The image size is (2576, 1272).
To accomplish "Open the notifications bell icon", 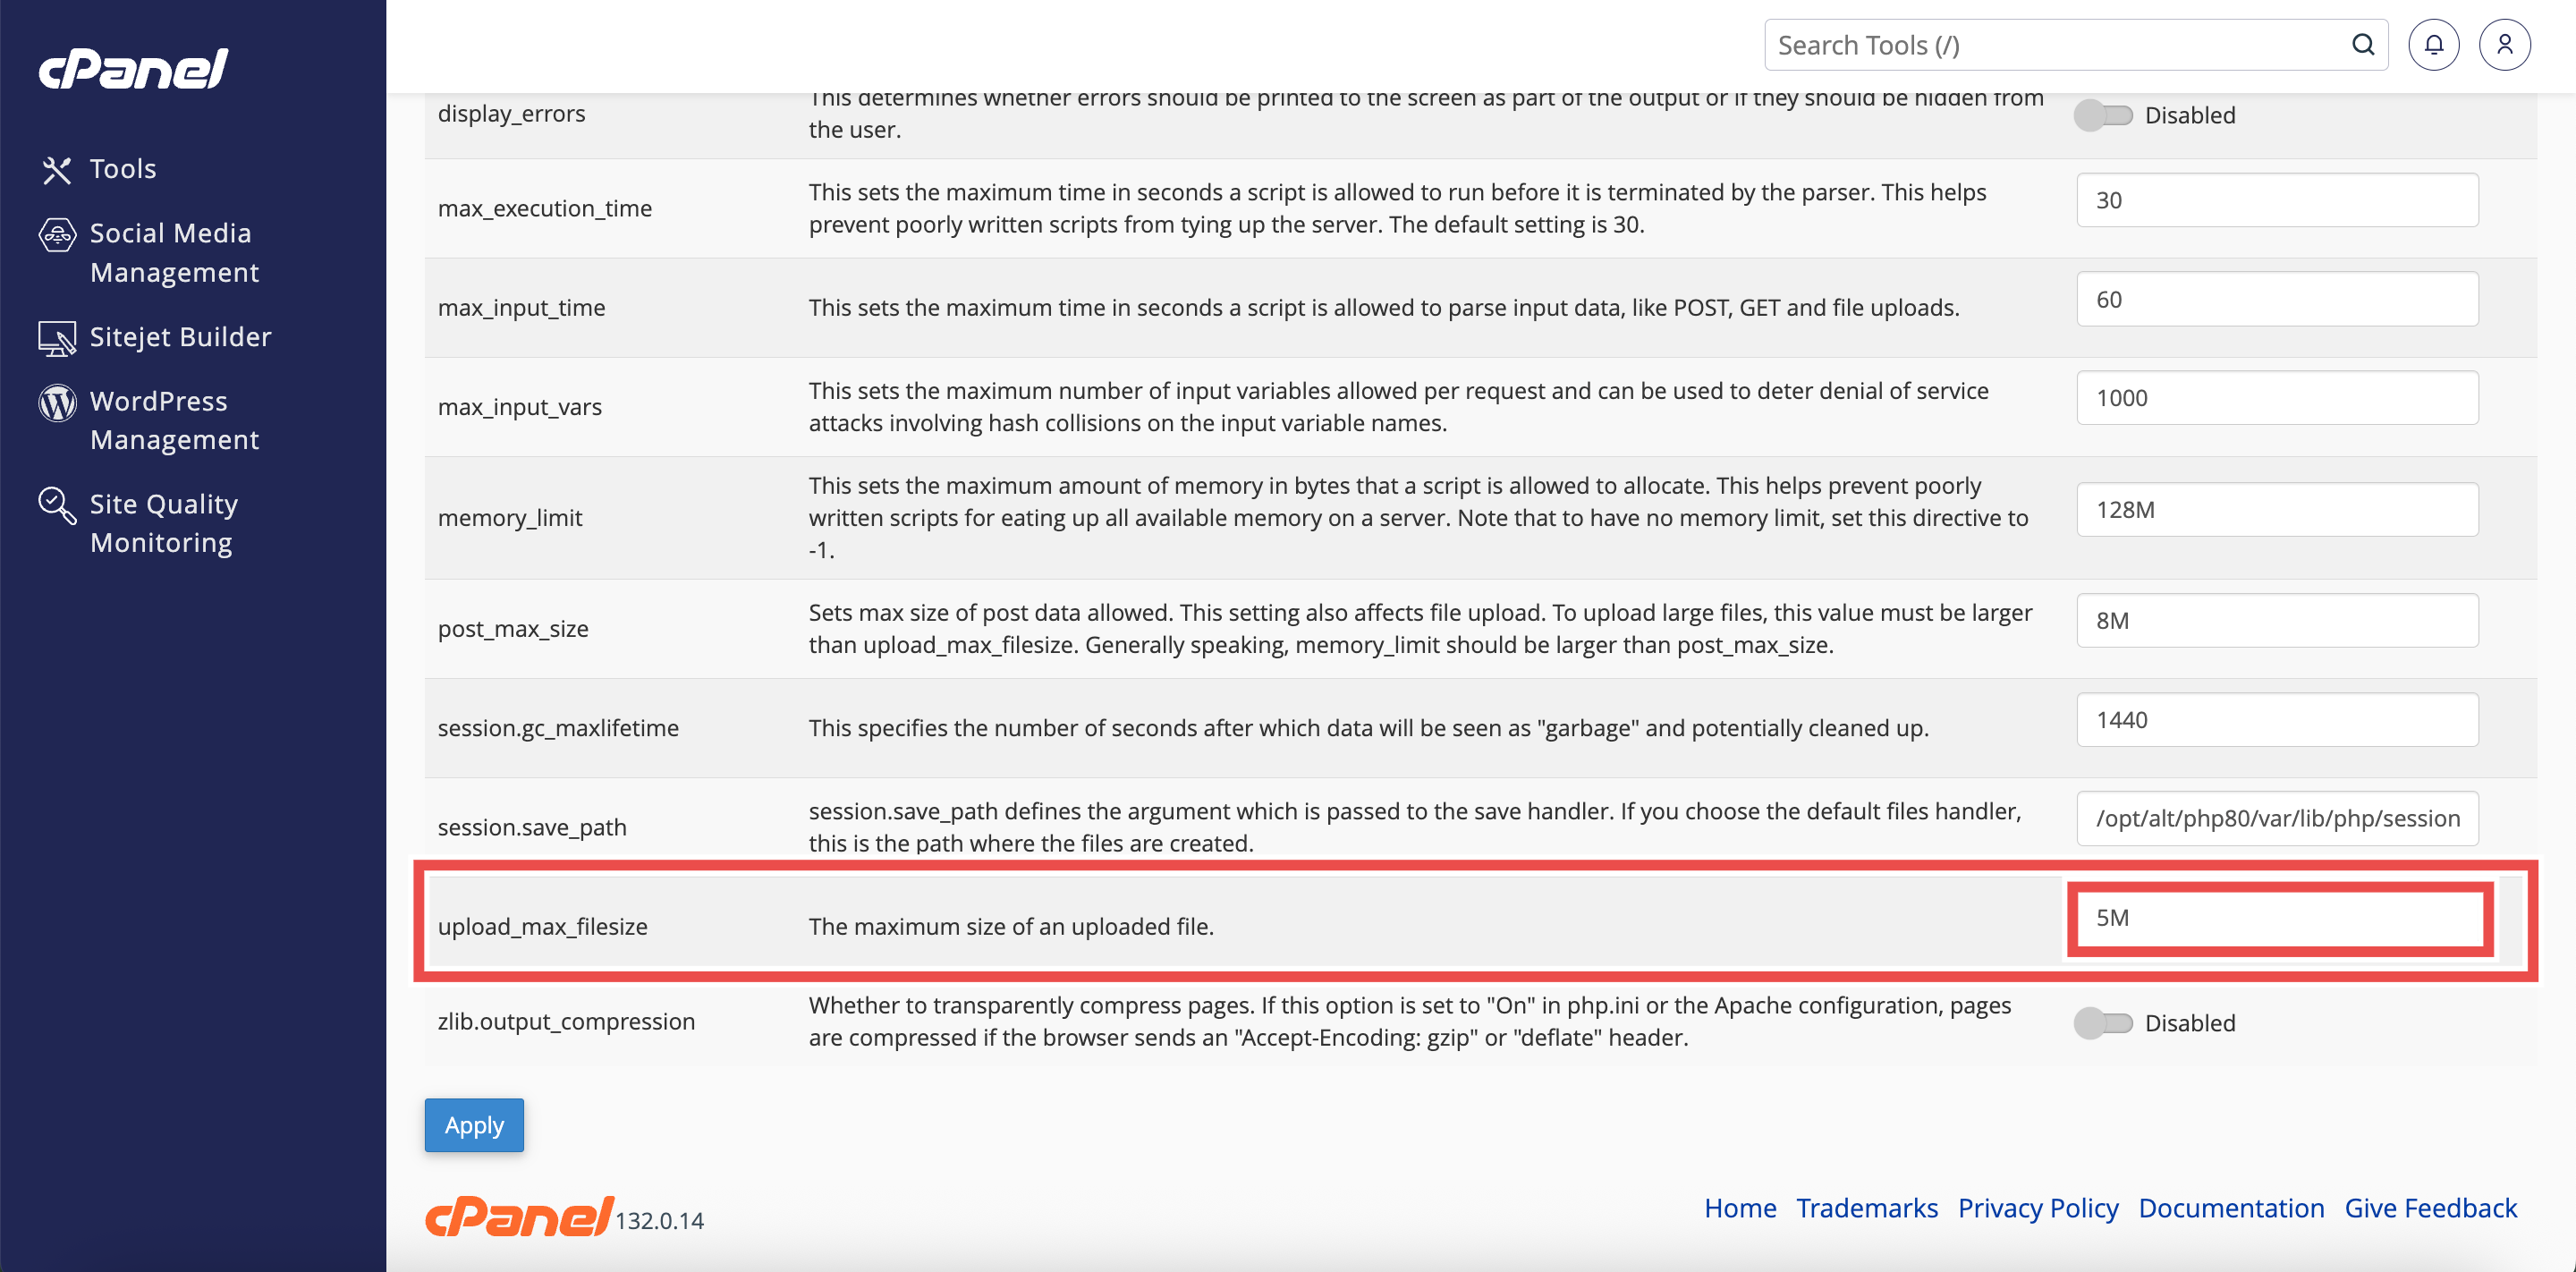I will tap(2433, 45).
